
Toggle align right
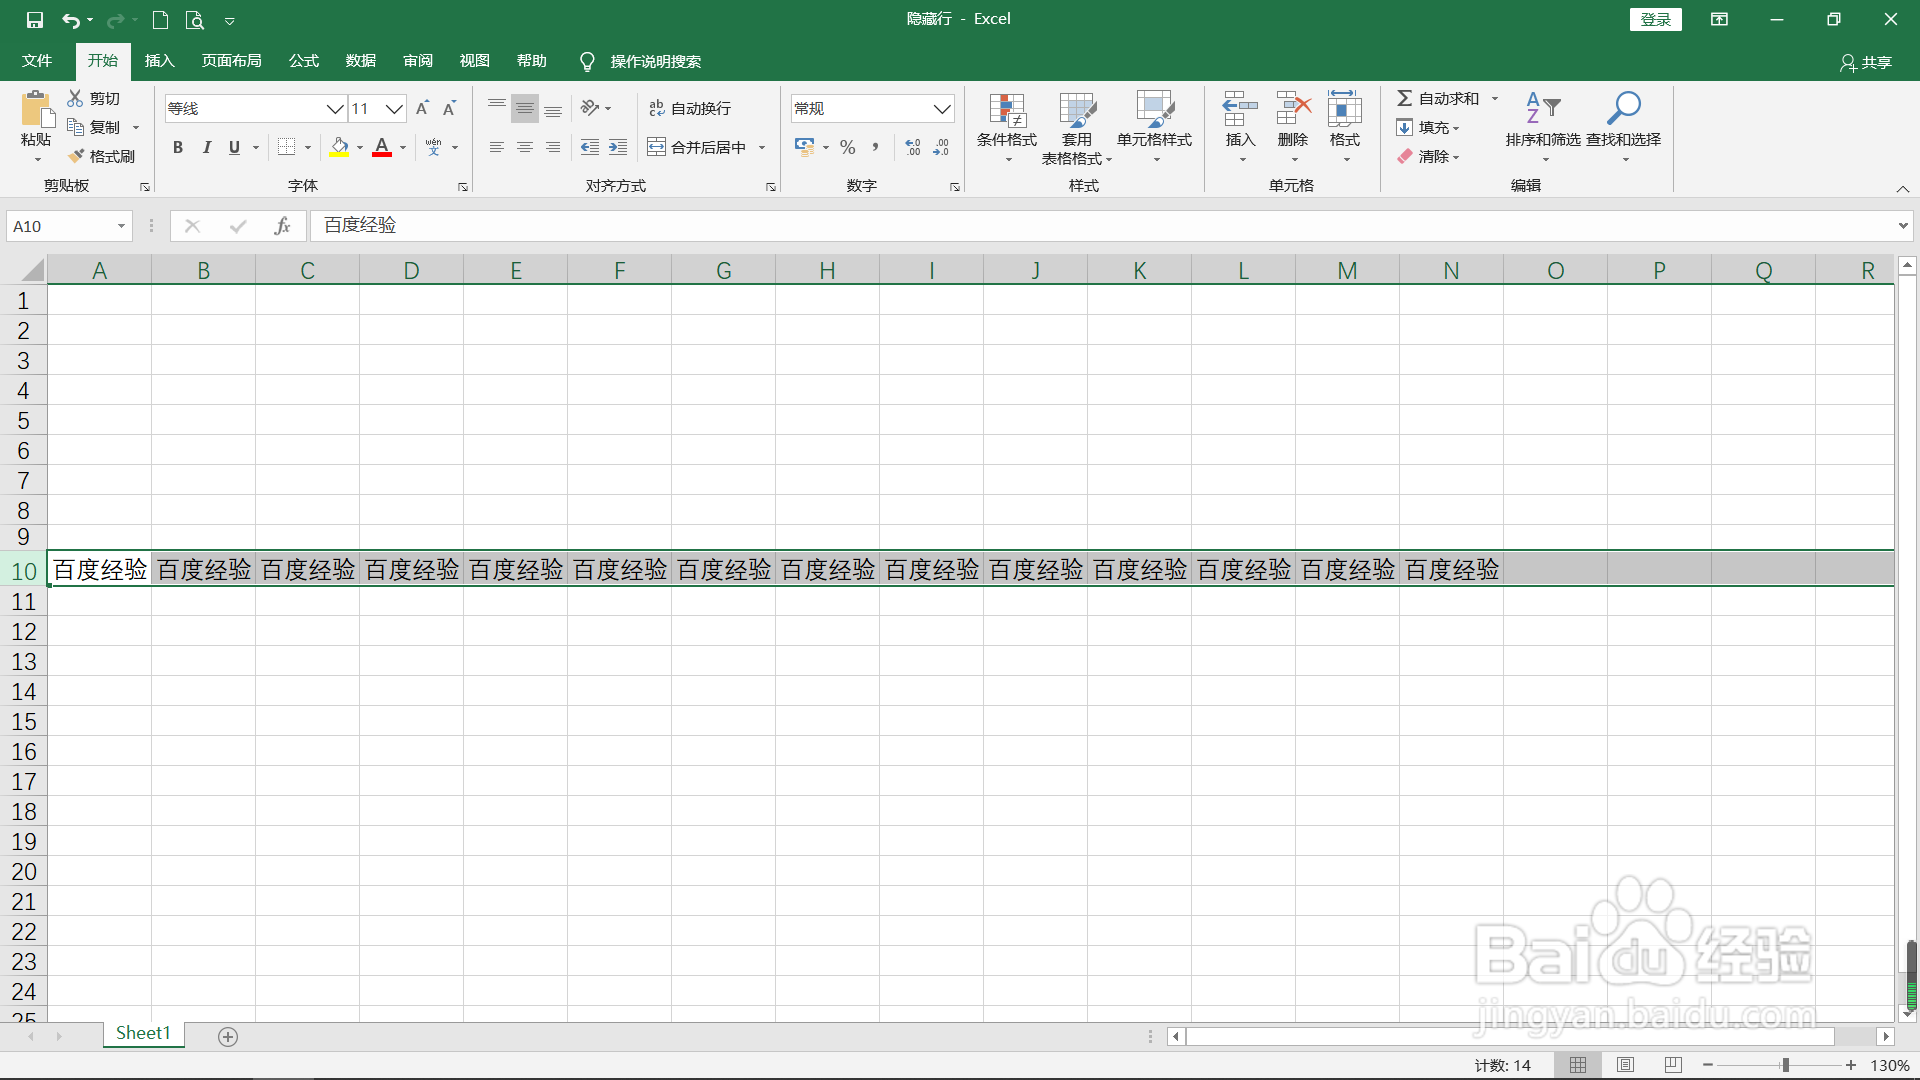[x=553, y=147]
